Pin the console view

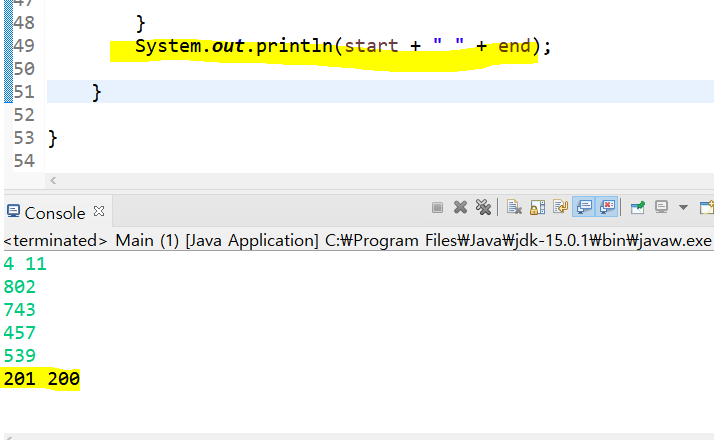(638, 208)
